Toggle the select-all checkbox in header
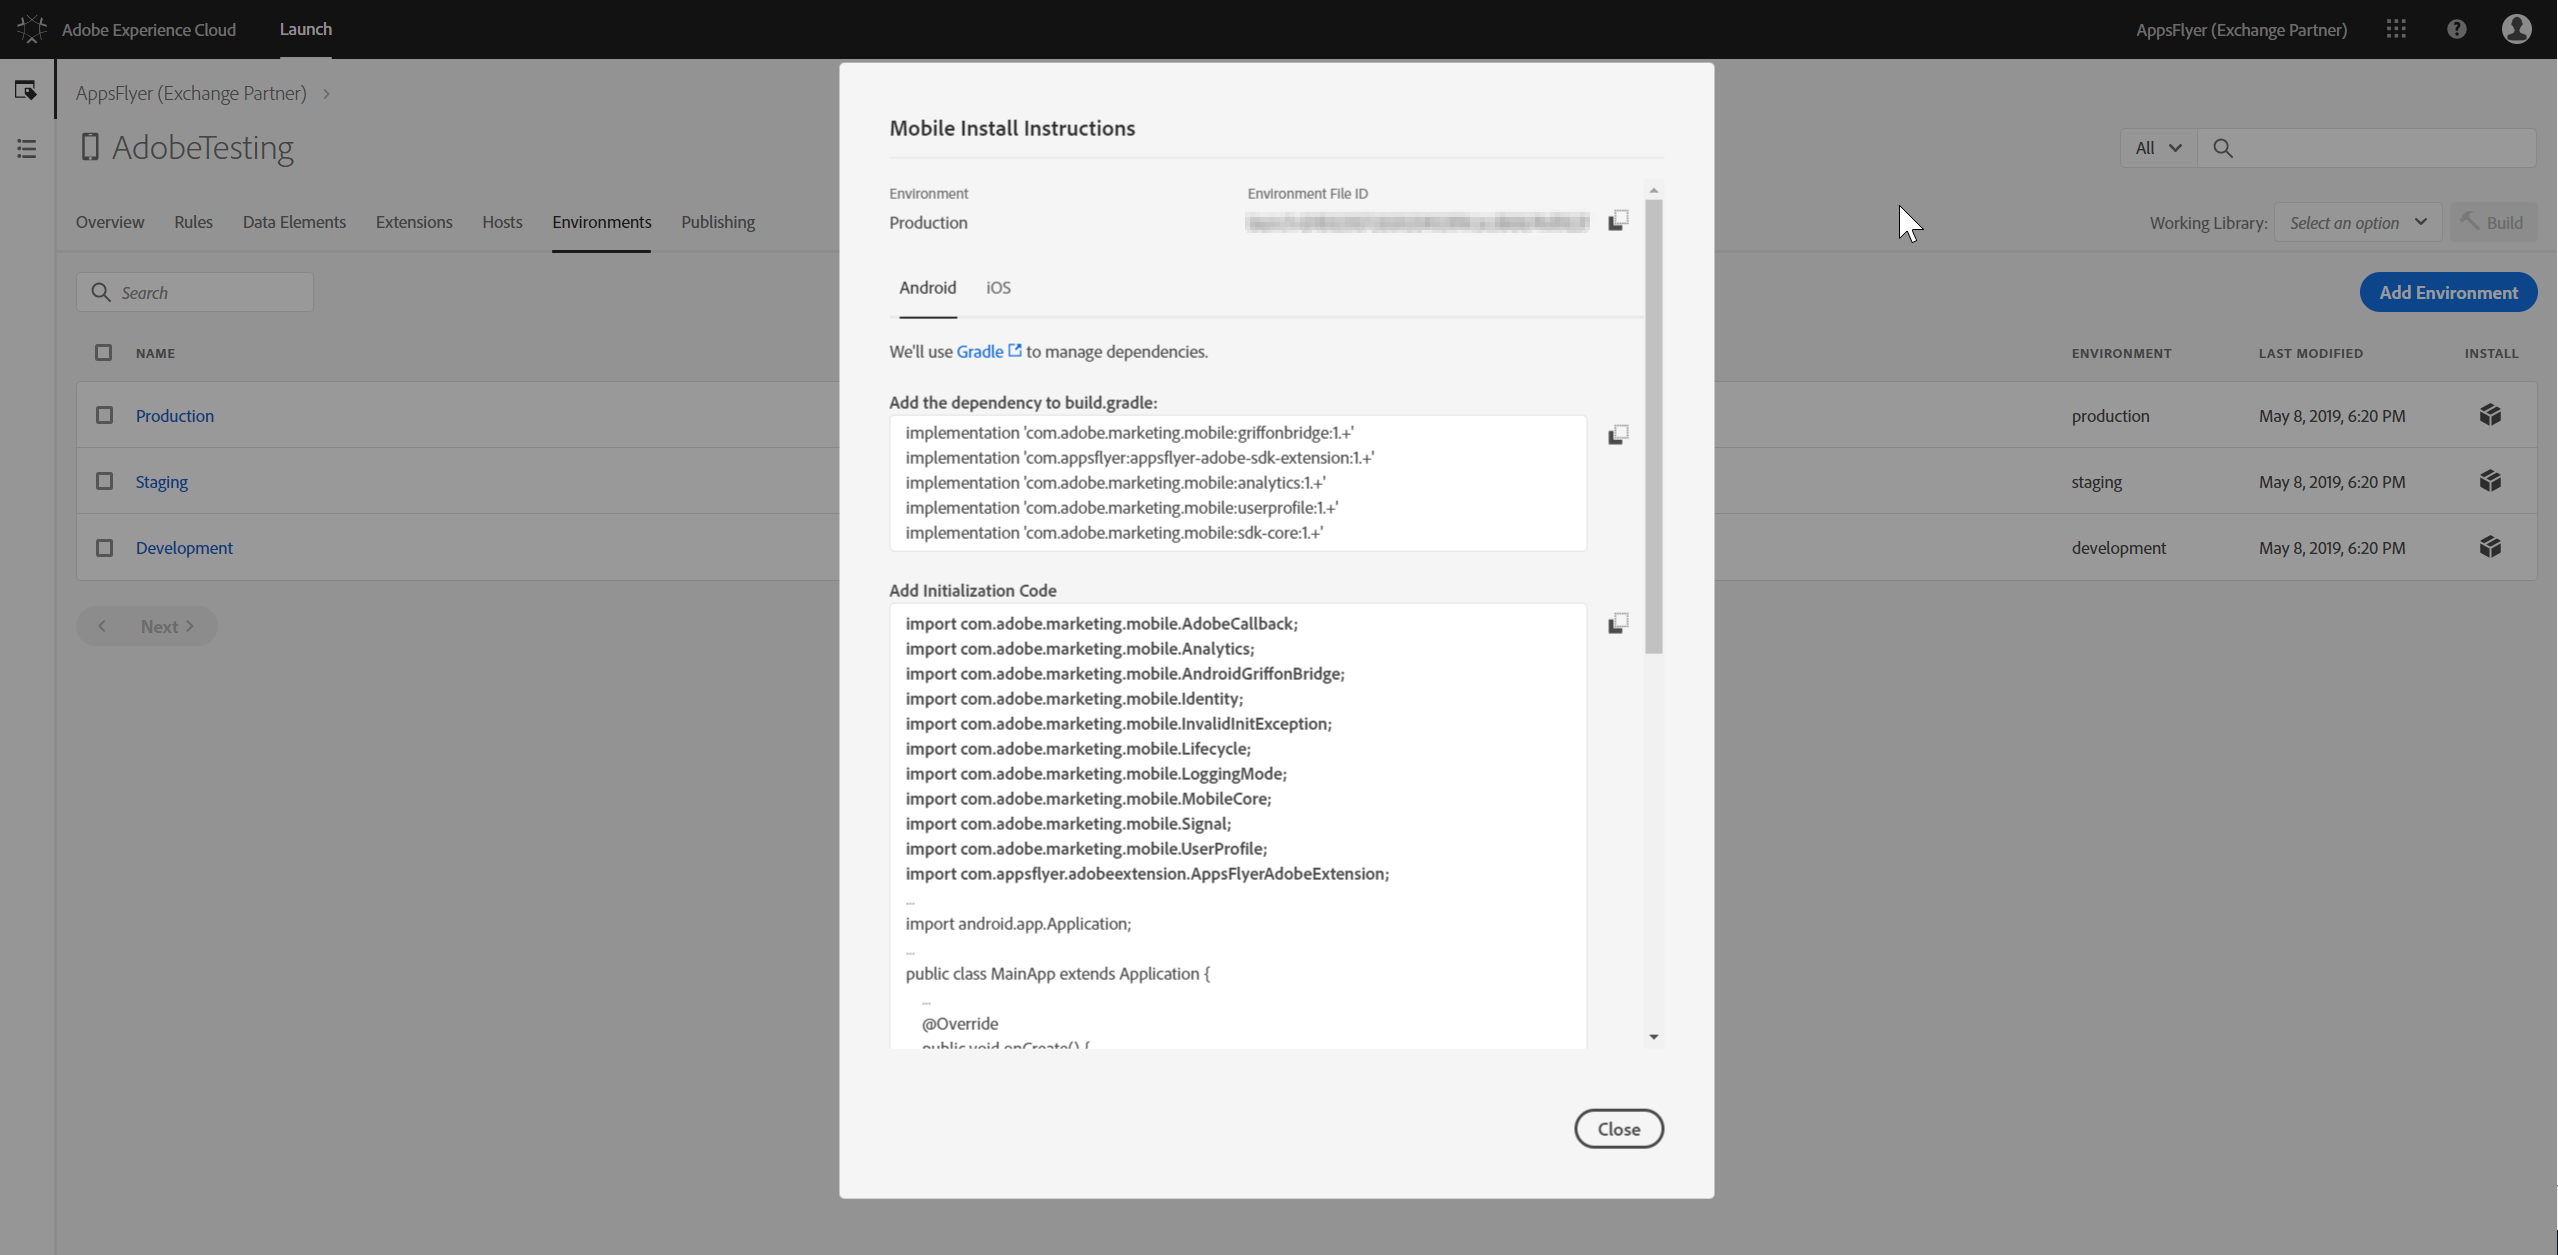The width and height of the screenshot is (2558, 1255). pyautogui.click(x=103, y=352)
